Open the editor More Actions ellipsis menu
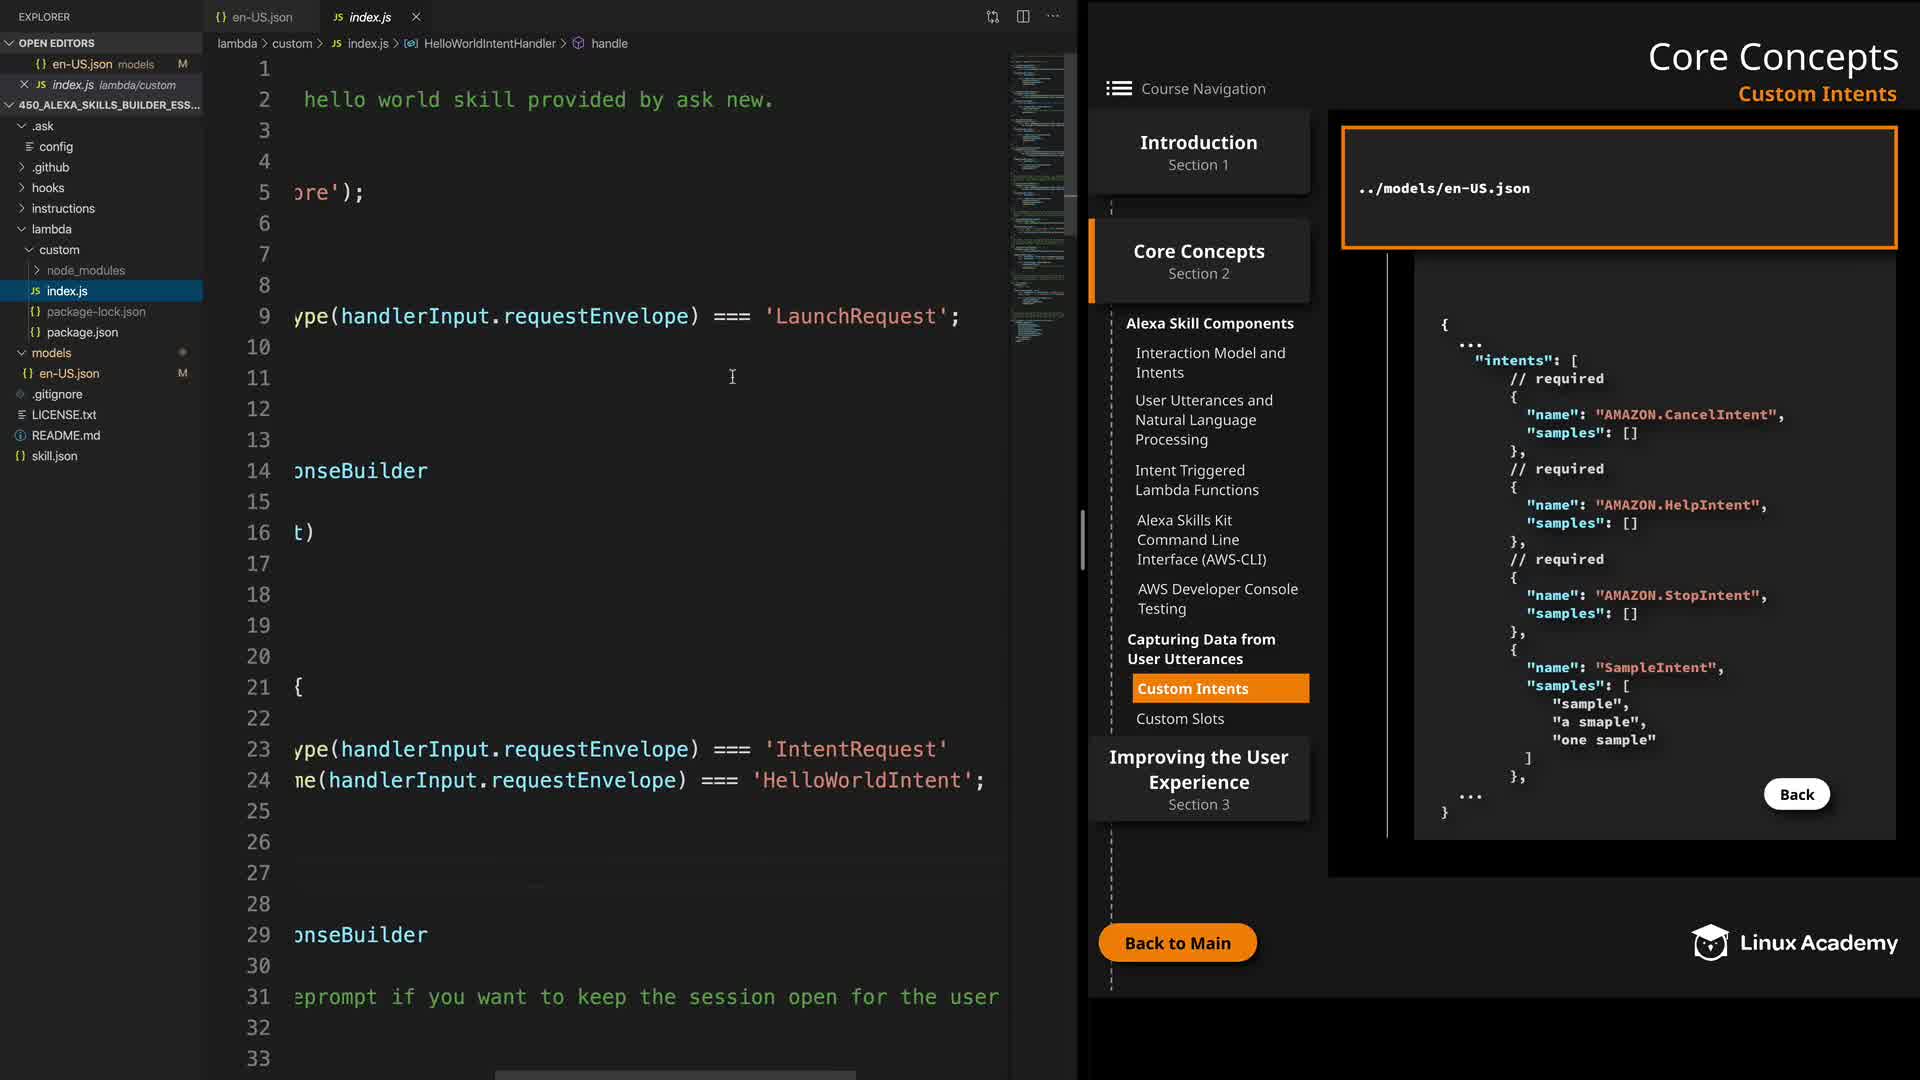1920x1080 pixels. (1053, 17)
